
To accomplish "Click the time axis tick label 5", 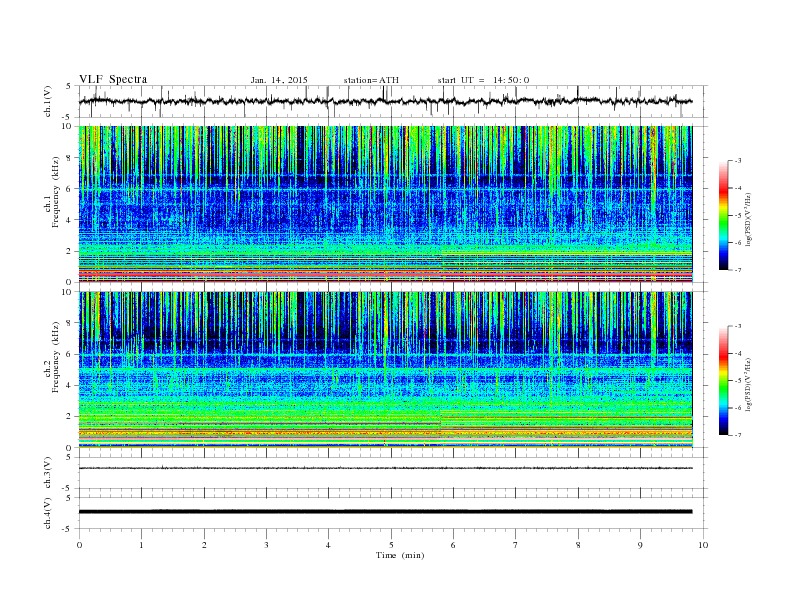I will 391,545.
